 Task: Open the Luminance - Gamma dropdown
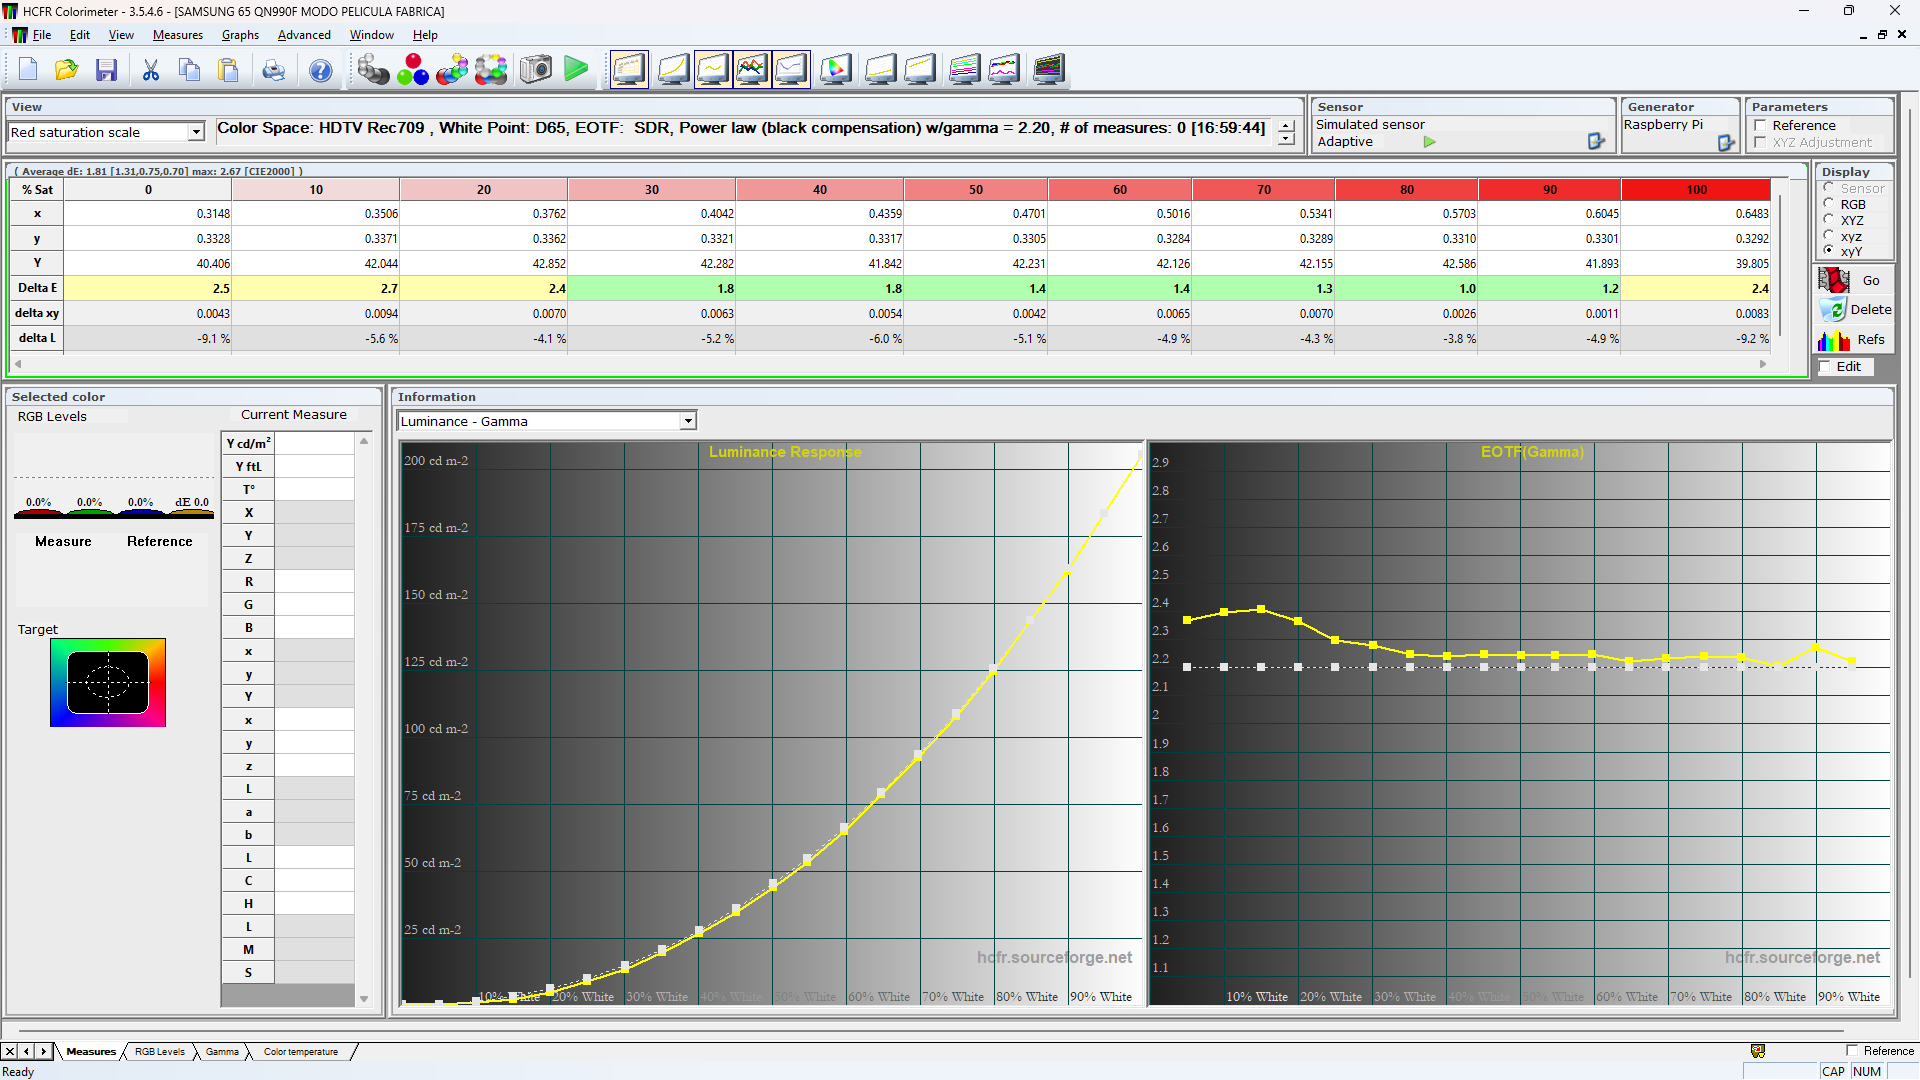[x=688, y=421]
